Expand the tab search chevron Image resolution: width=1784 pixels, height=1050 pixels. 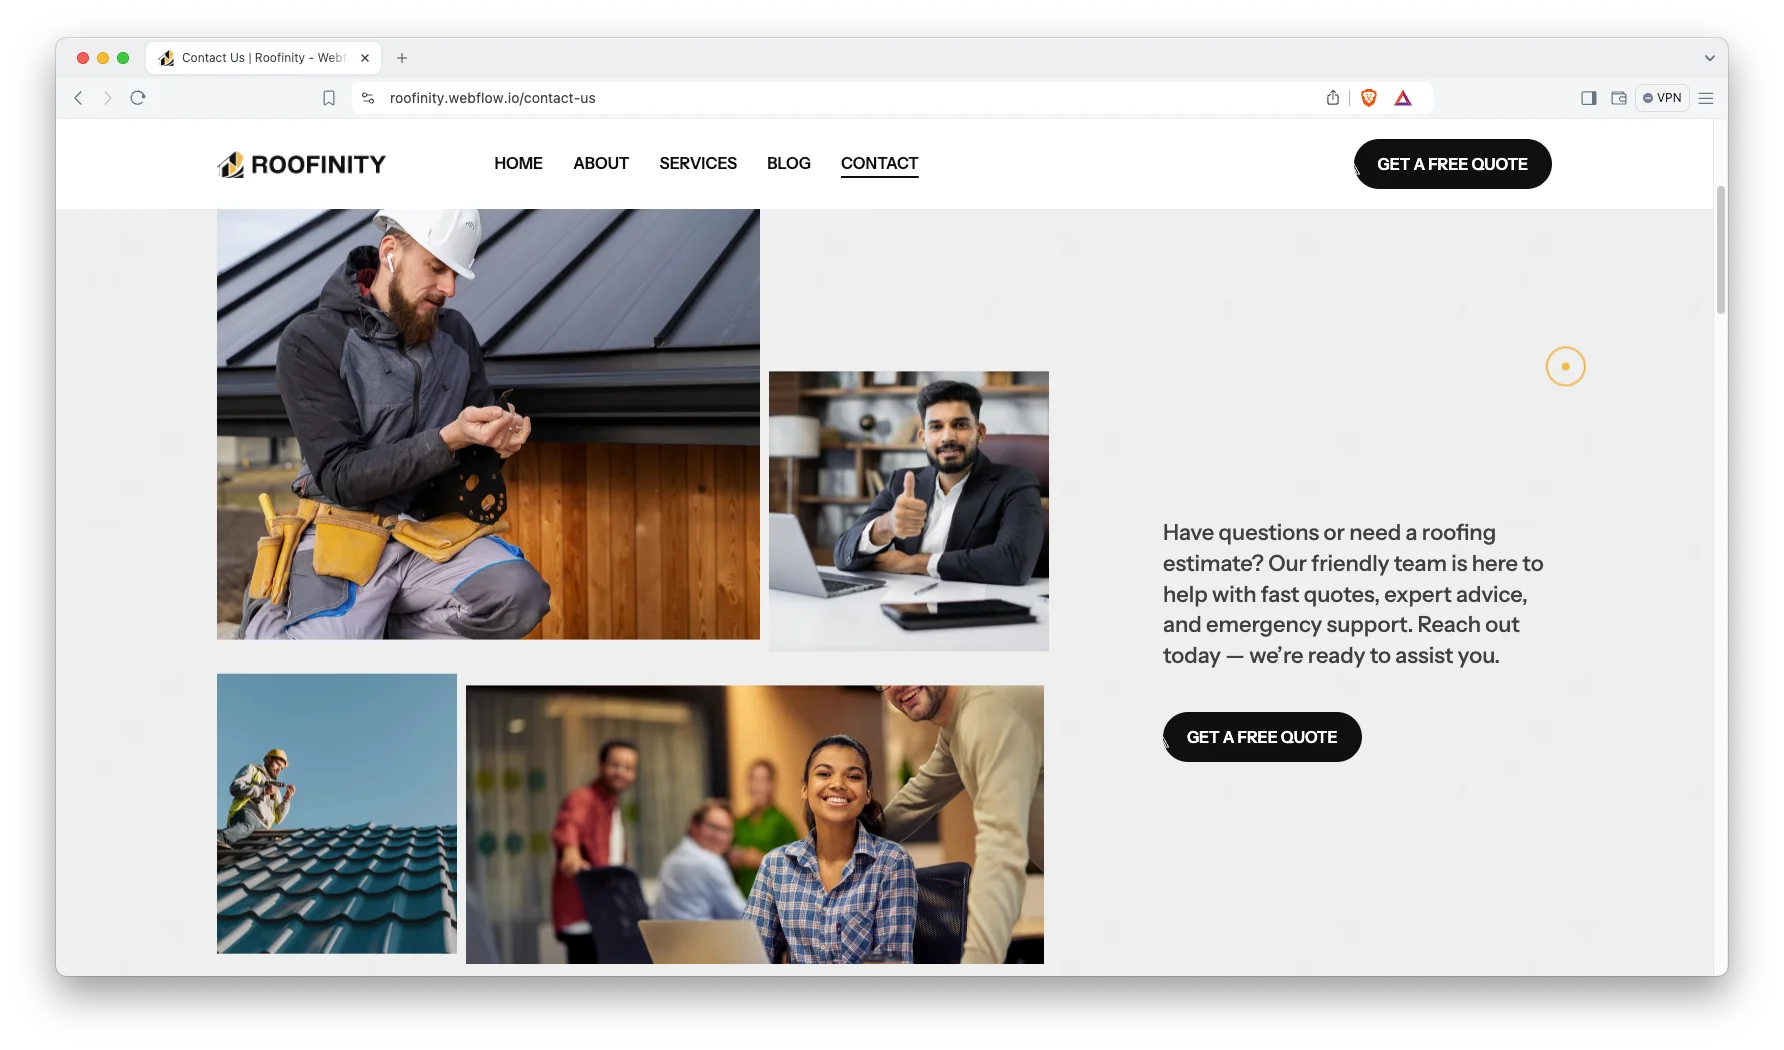pyautogui.click(x=1709, y=58)
